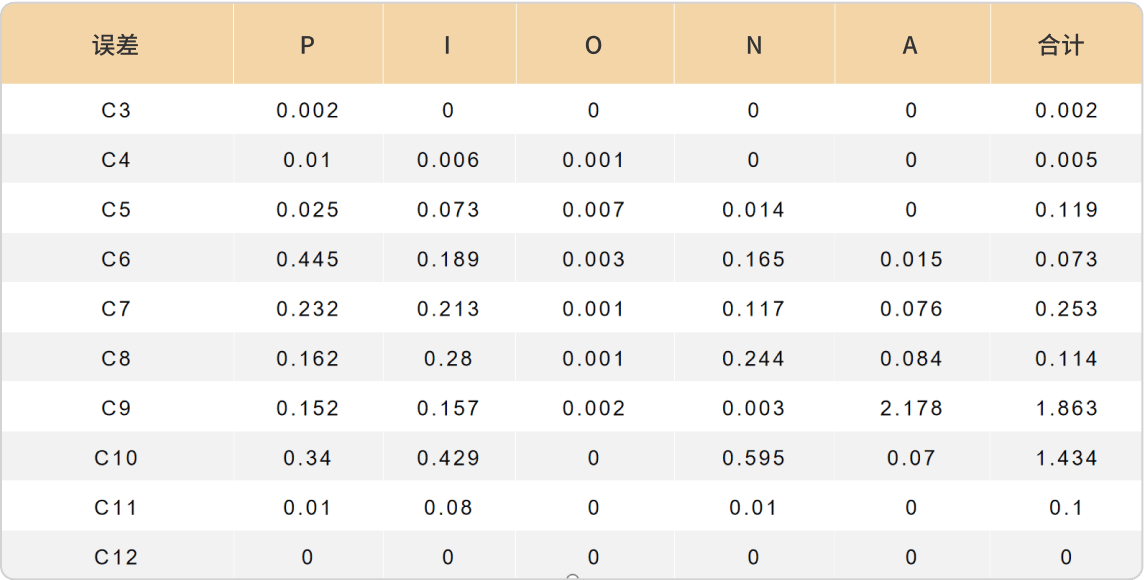Select the I column header
This screenshot has width=1144, height=580.
coord(447,45)
